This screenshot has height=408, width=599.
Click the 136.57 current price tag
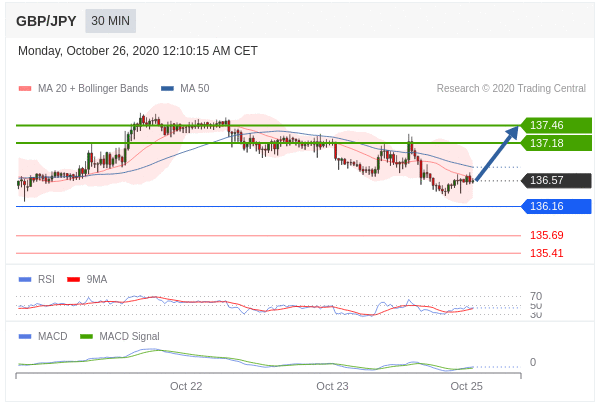pos(557,180)
